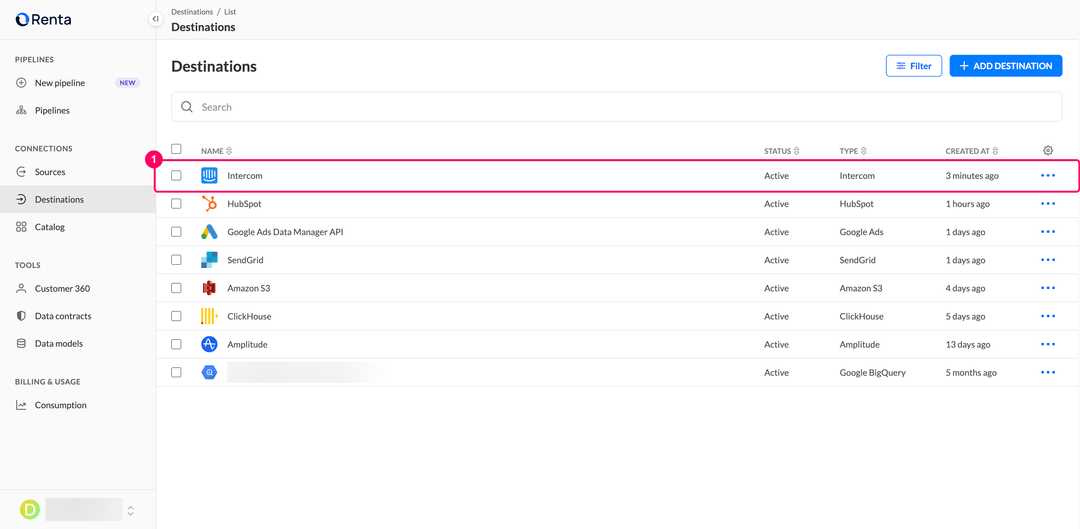Click the Data models database icon
This screenshot has width=1080, height=529.
(x=21, y=343)
